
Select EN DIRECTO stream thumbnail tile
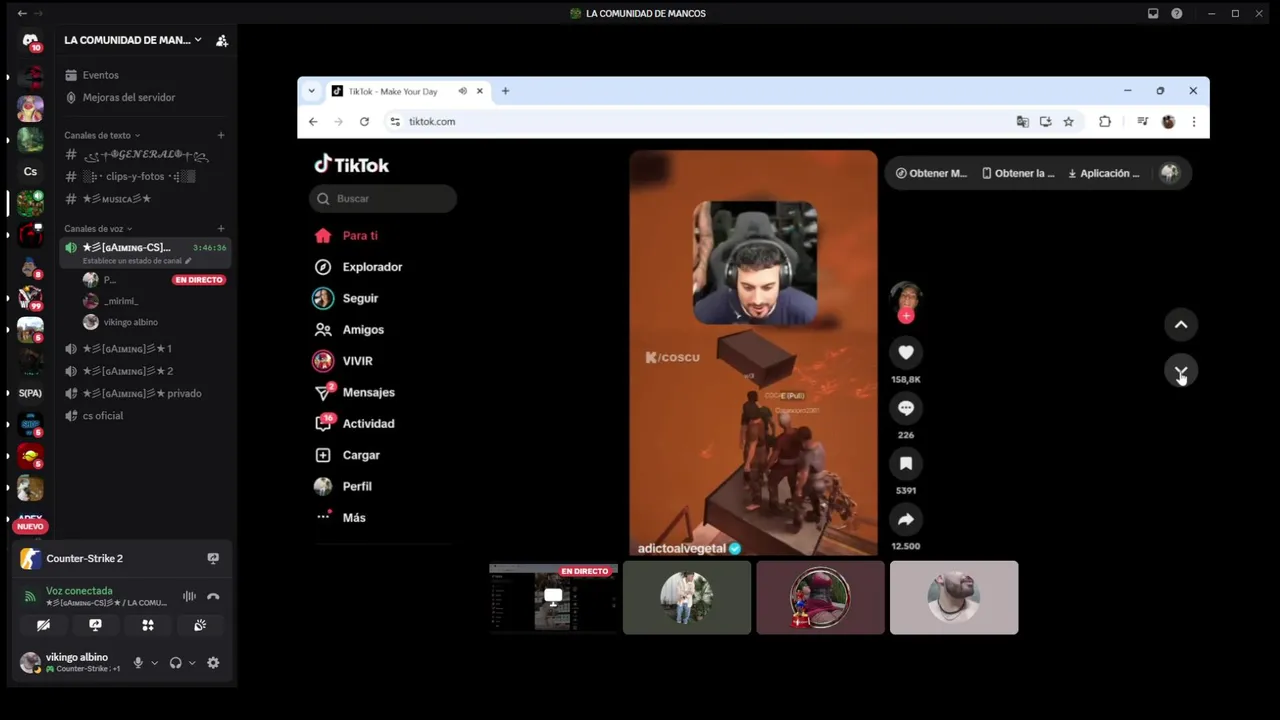[553, 597]
